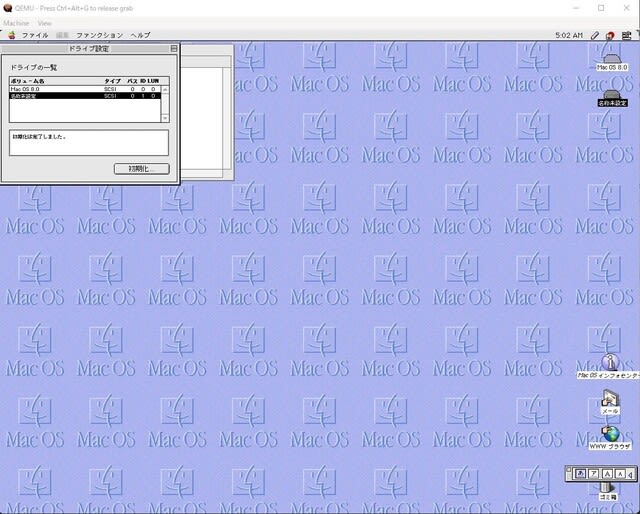Switch input palette to katakana ア mode

594,474
